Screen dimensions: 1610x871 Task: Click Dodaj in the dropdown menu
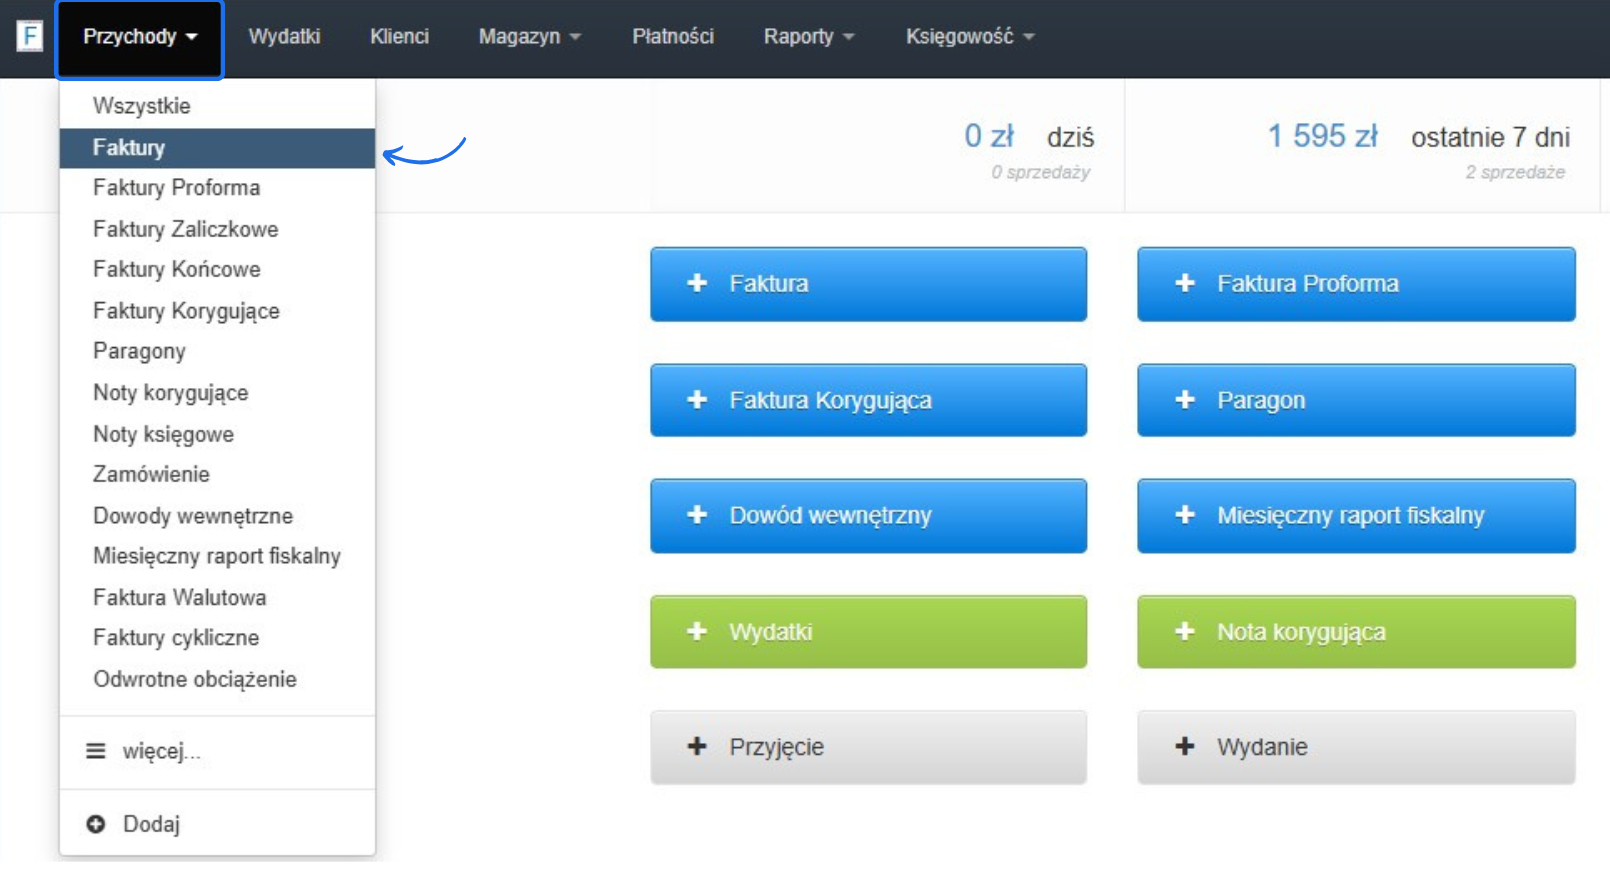point(217,824)
